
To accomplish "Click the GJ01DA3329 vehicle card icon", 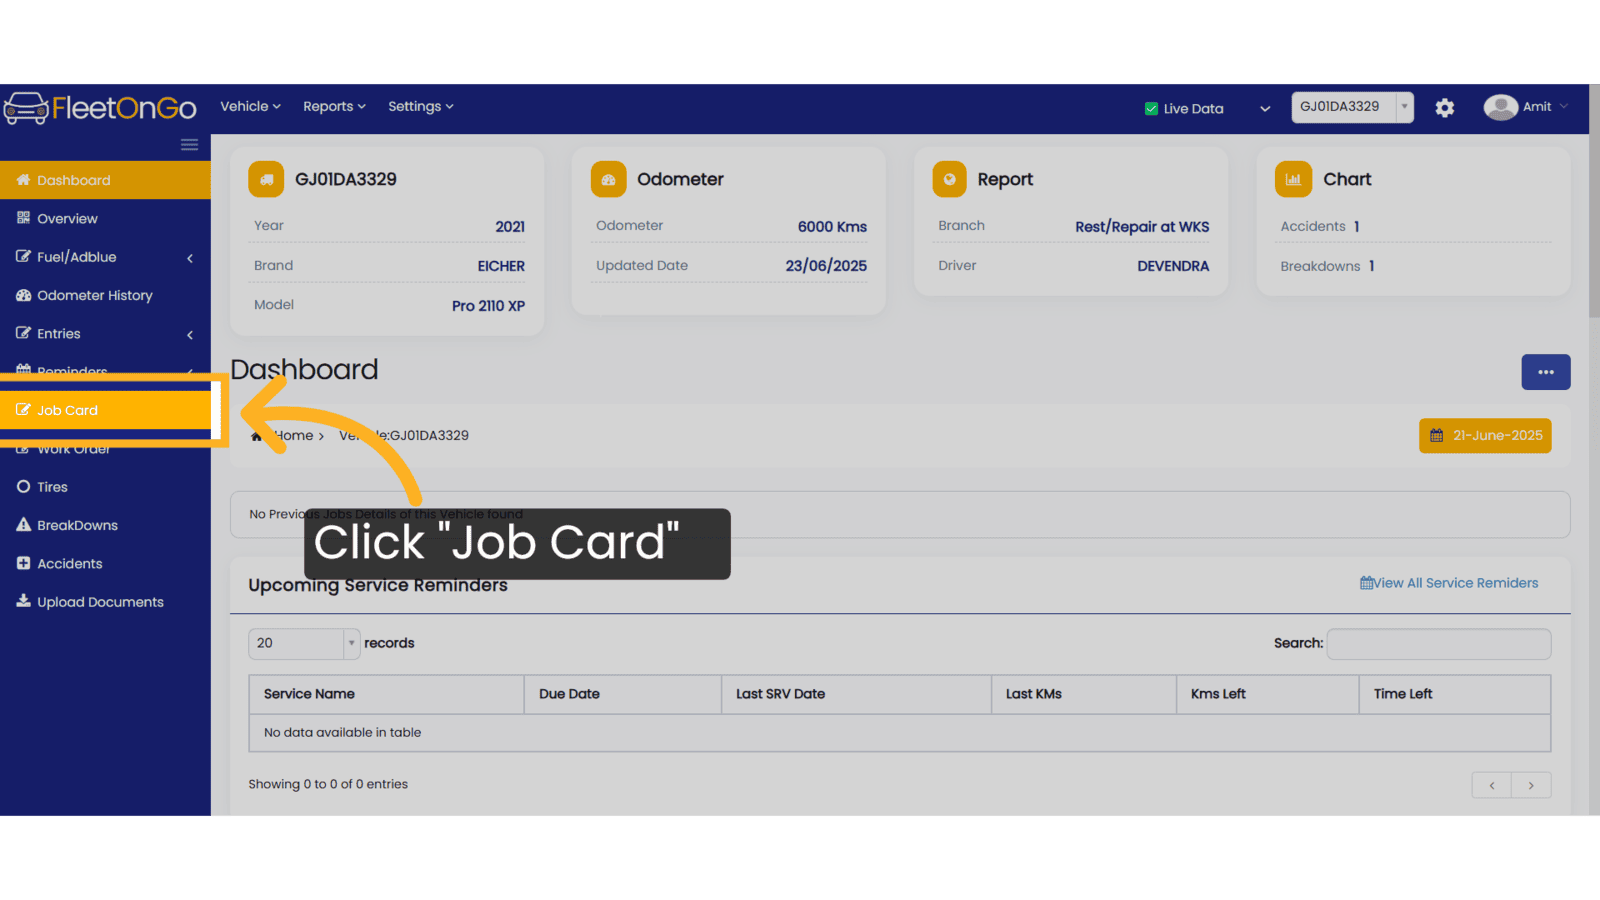I will click(266, 180).
